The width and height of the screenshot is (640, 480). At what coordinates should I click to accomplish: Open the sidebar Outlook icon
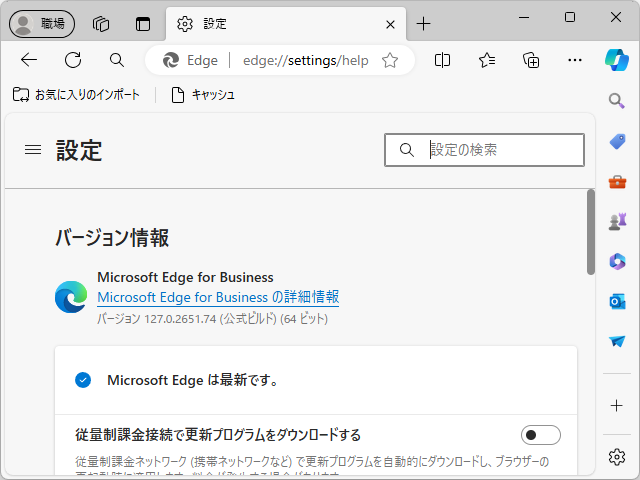[x=617, y=302]
